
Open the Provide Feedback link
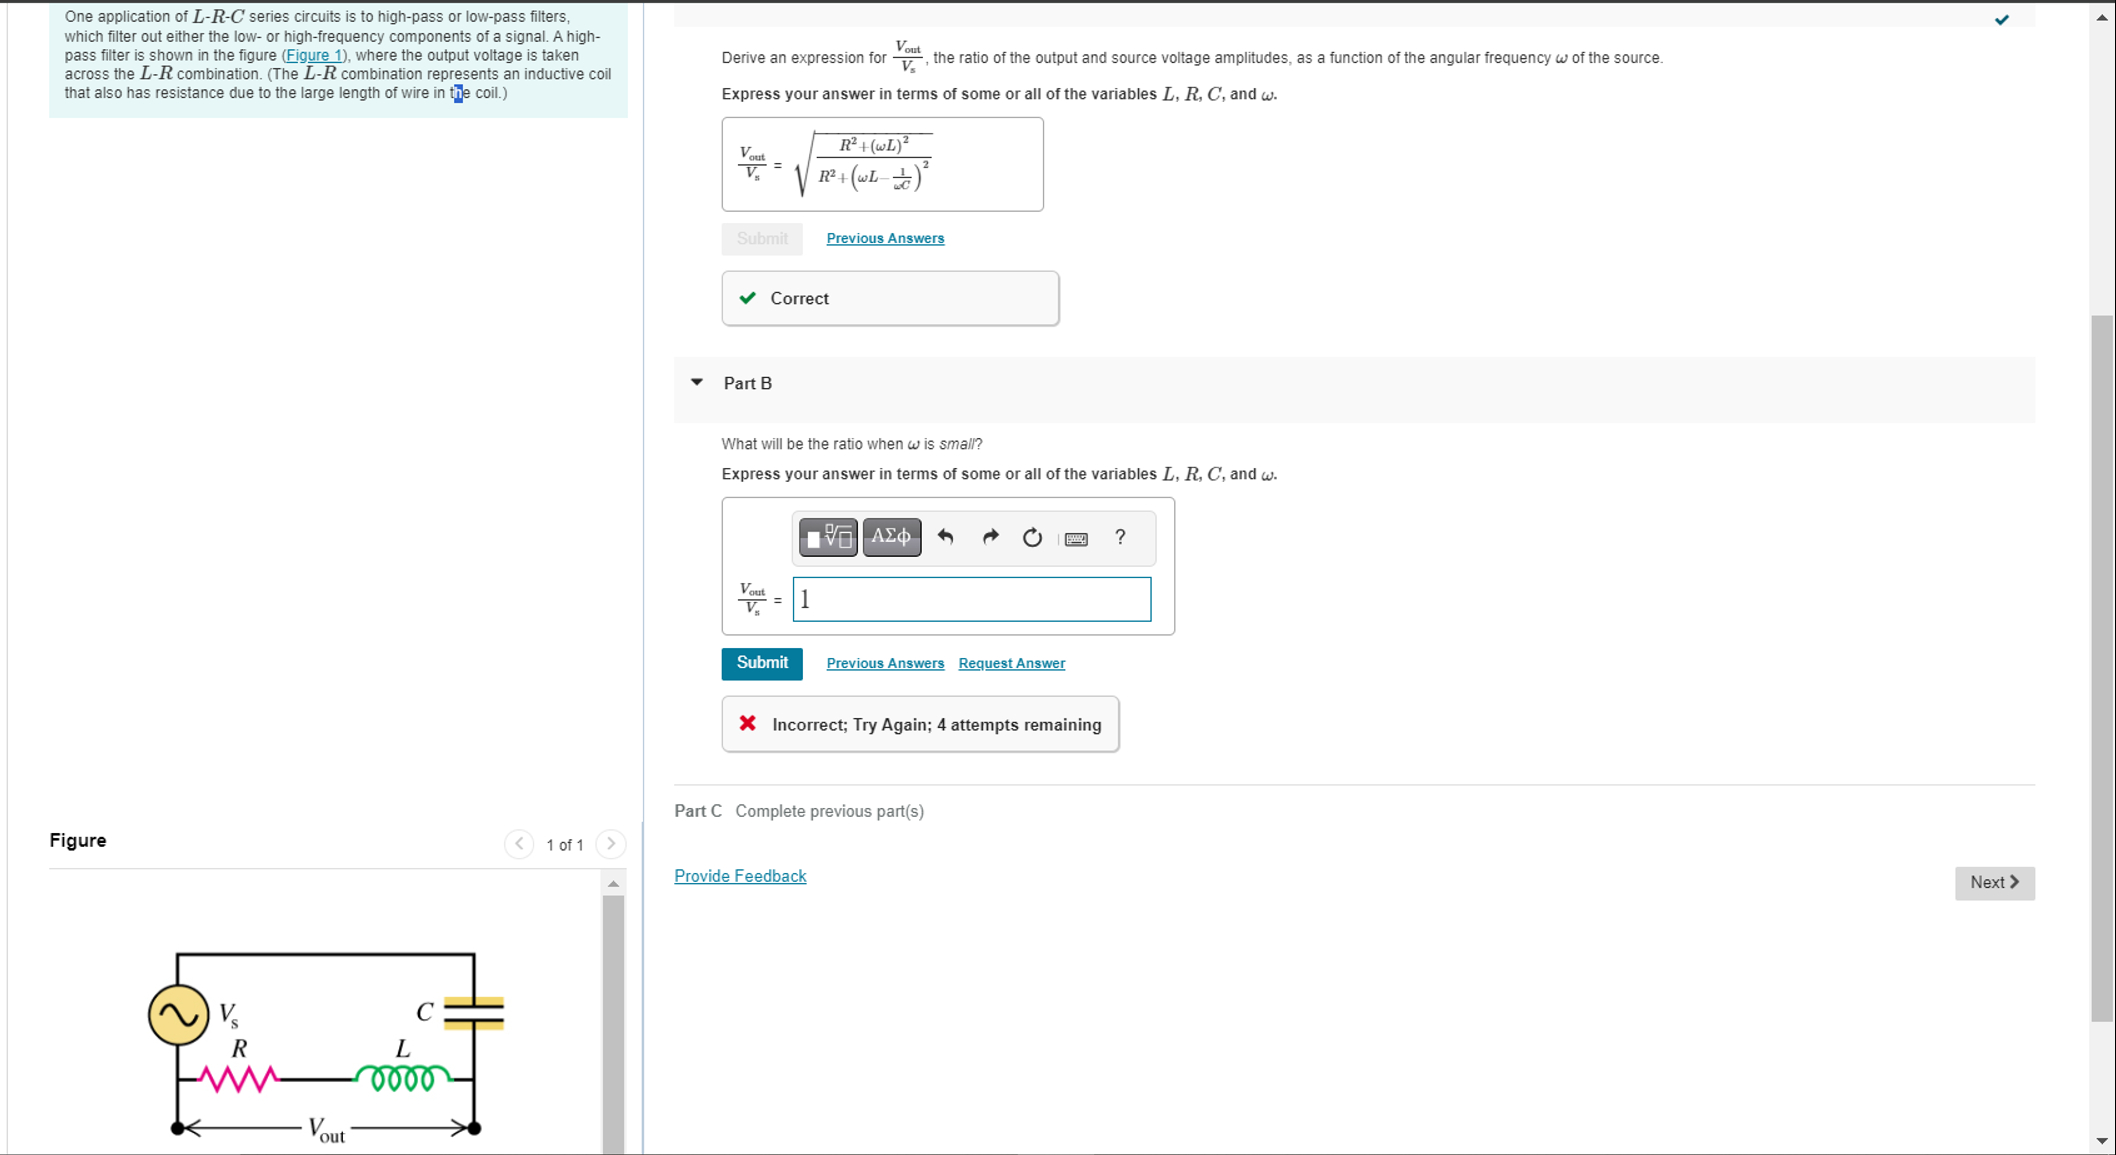[740, 875]
